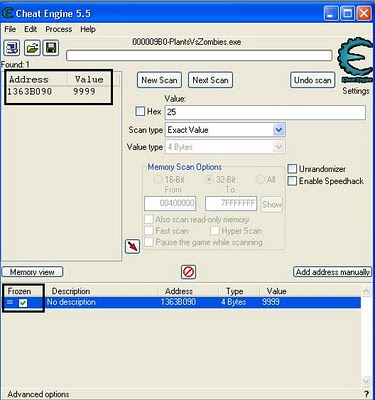Open the Value type dropdown
Screen dimensions: 375x400
click(x=279, y=147)
